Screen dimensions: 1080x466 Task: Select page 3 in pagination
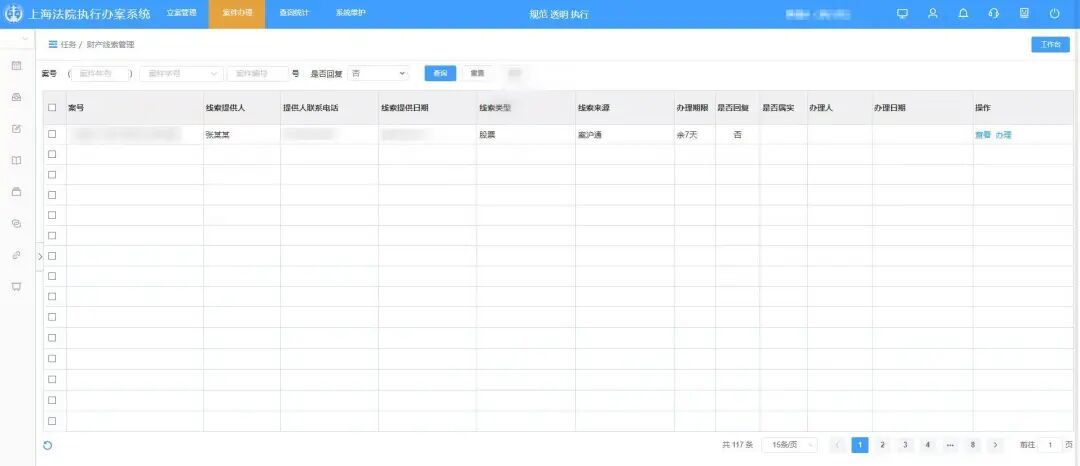click(905, 445)
